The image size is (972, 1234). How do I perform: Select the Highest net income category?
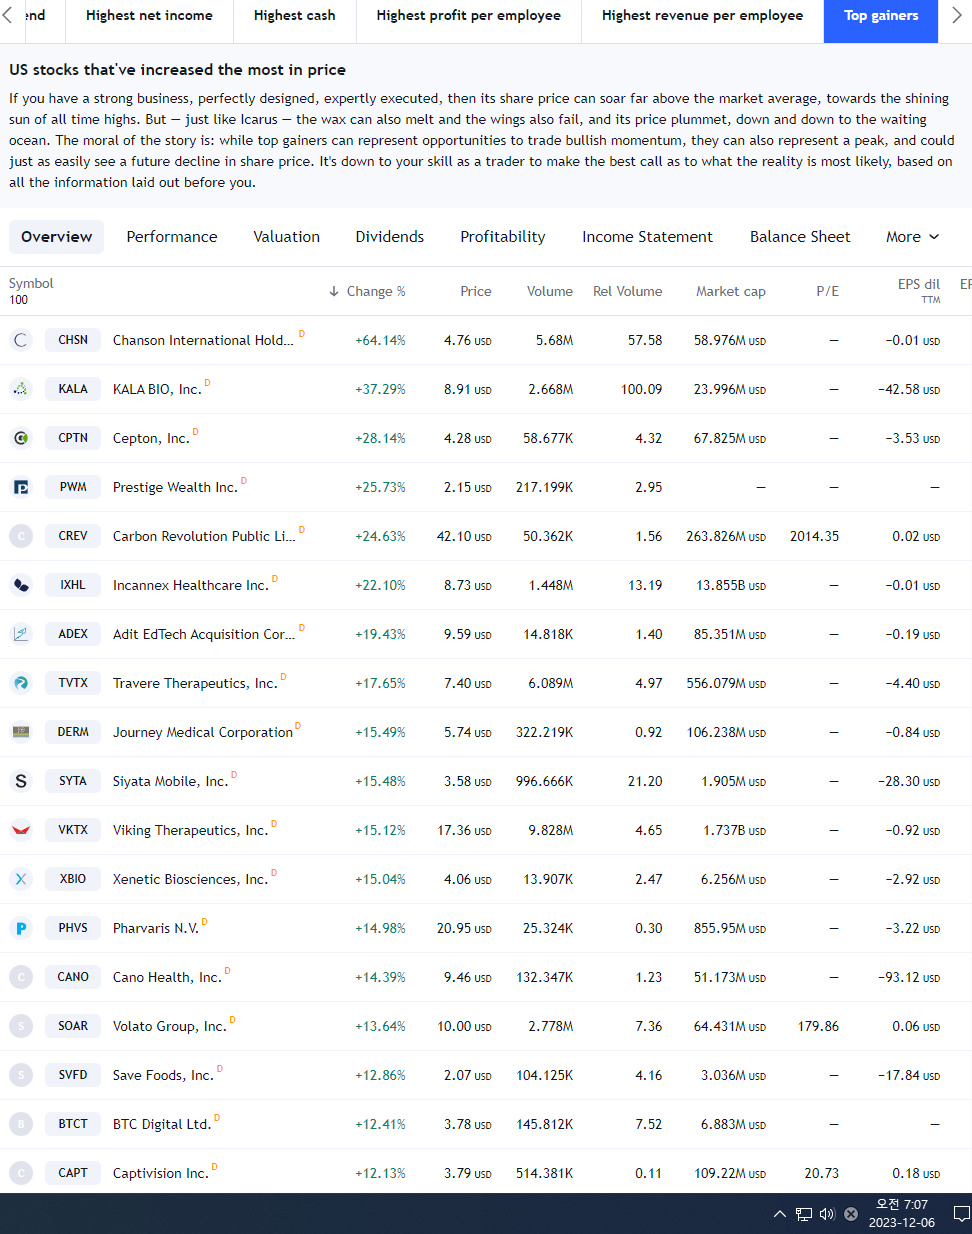[149, 16]
